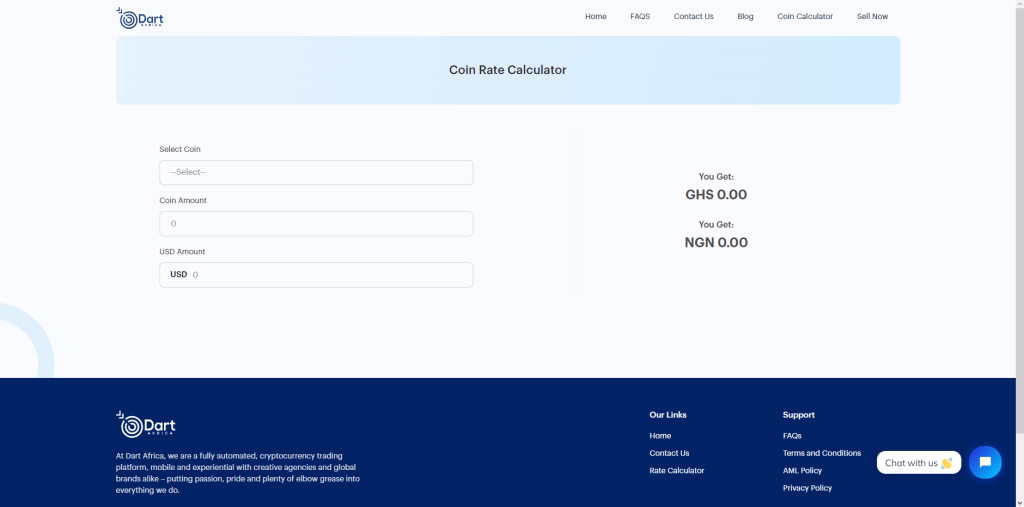Click the 'USD Amount' label

point(182,252)
